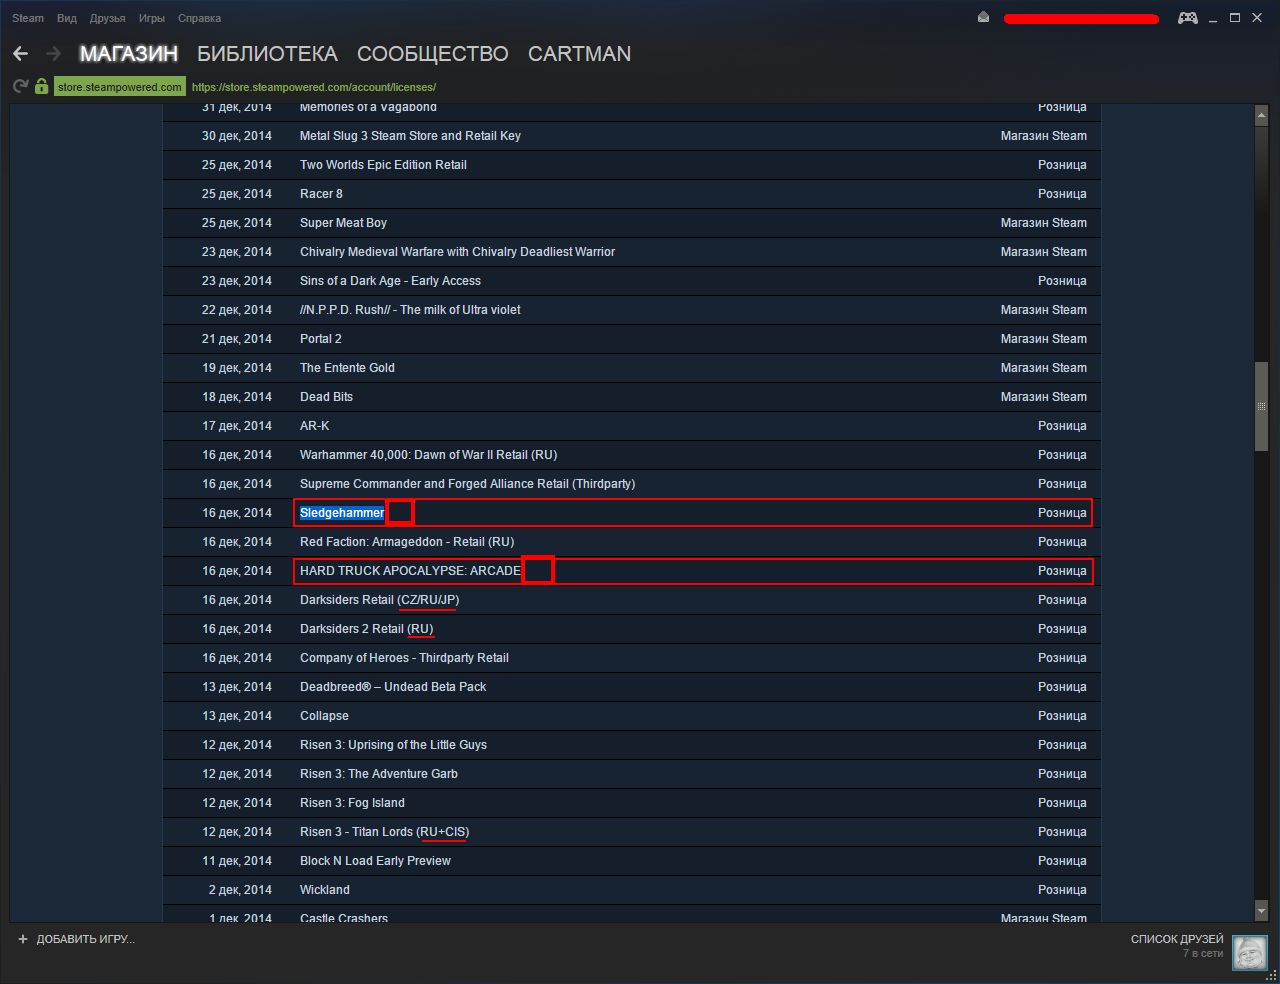Screen dimensions: 1280x984
Task: Click The Entente Gold entry
Action: (347, 368)
